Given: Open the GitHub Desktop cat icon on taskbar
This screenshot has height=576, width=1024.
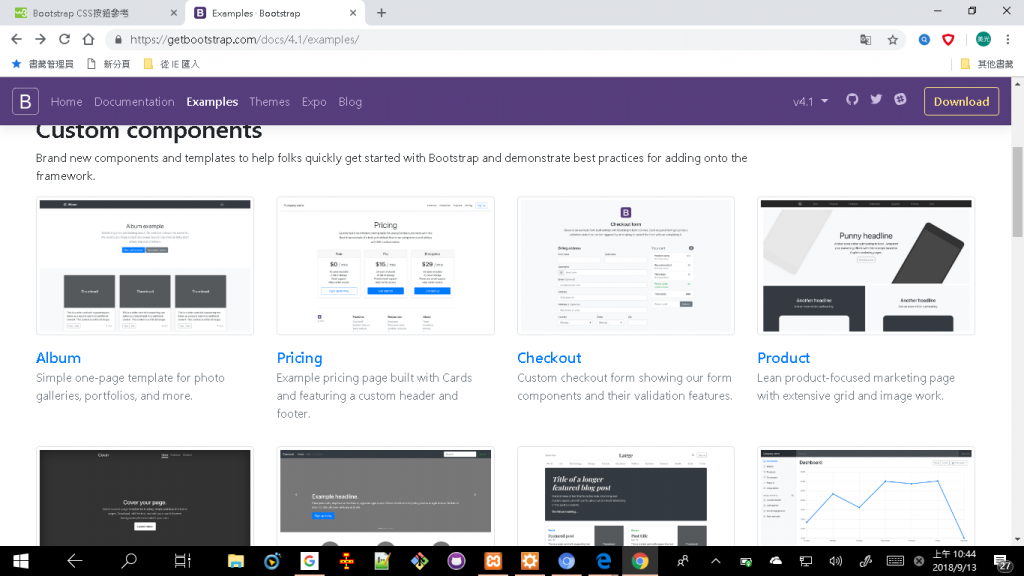Looking at the screenshot, I should (456, 561).
